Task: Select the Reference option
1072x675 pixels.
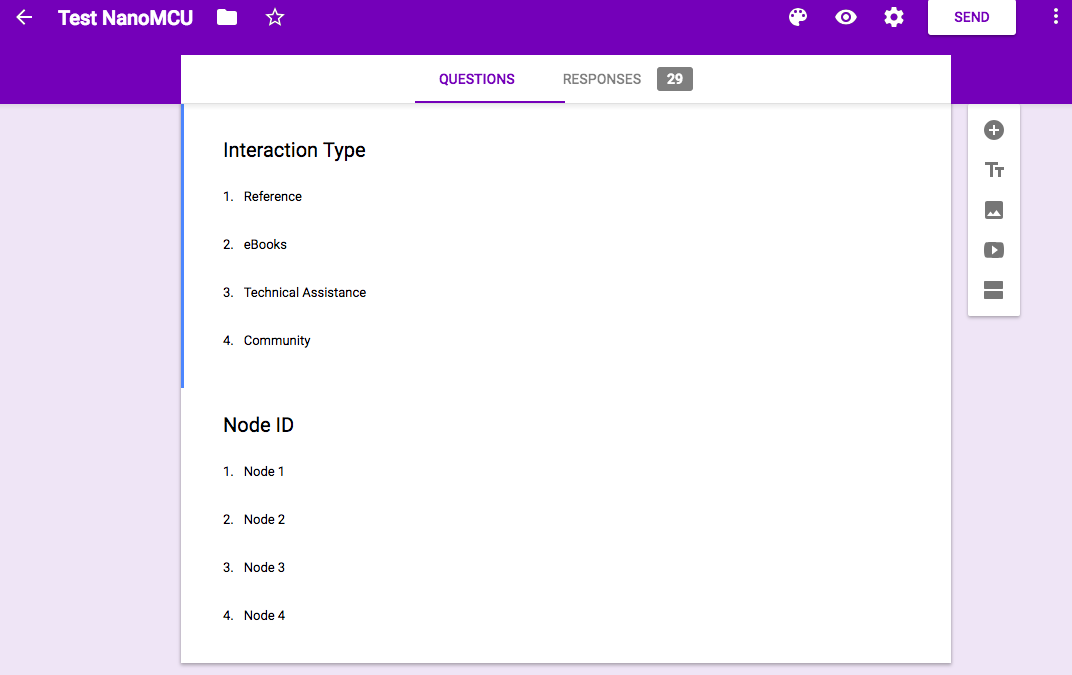Action: (272, 196)
